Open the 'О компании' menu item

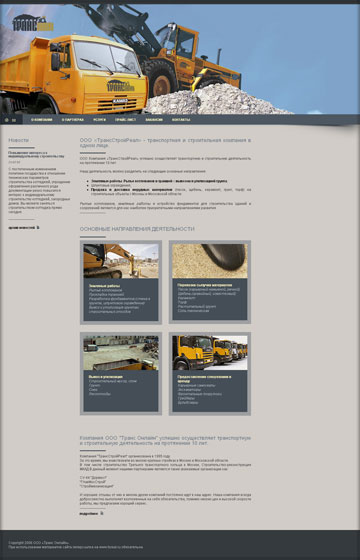(x=42, y=120)
